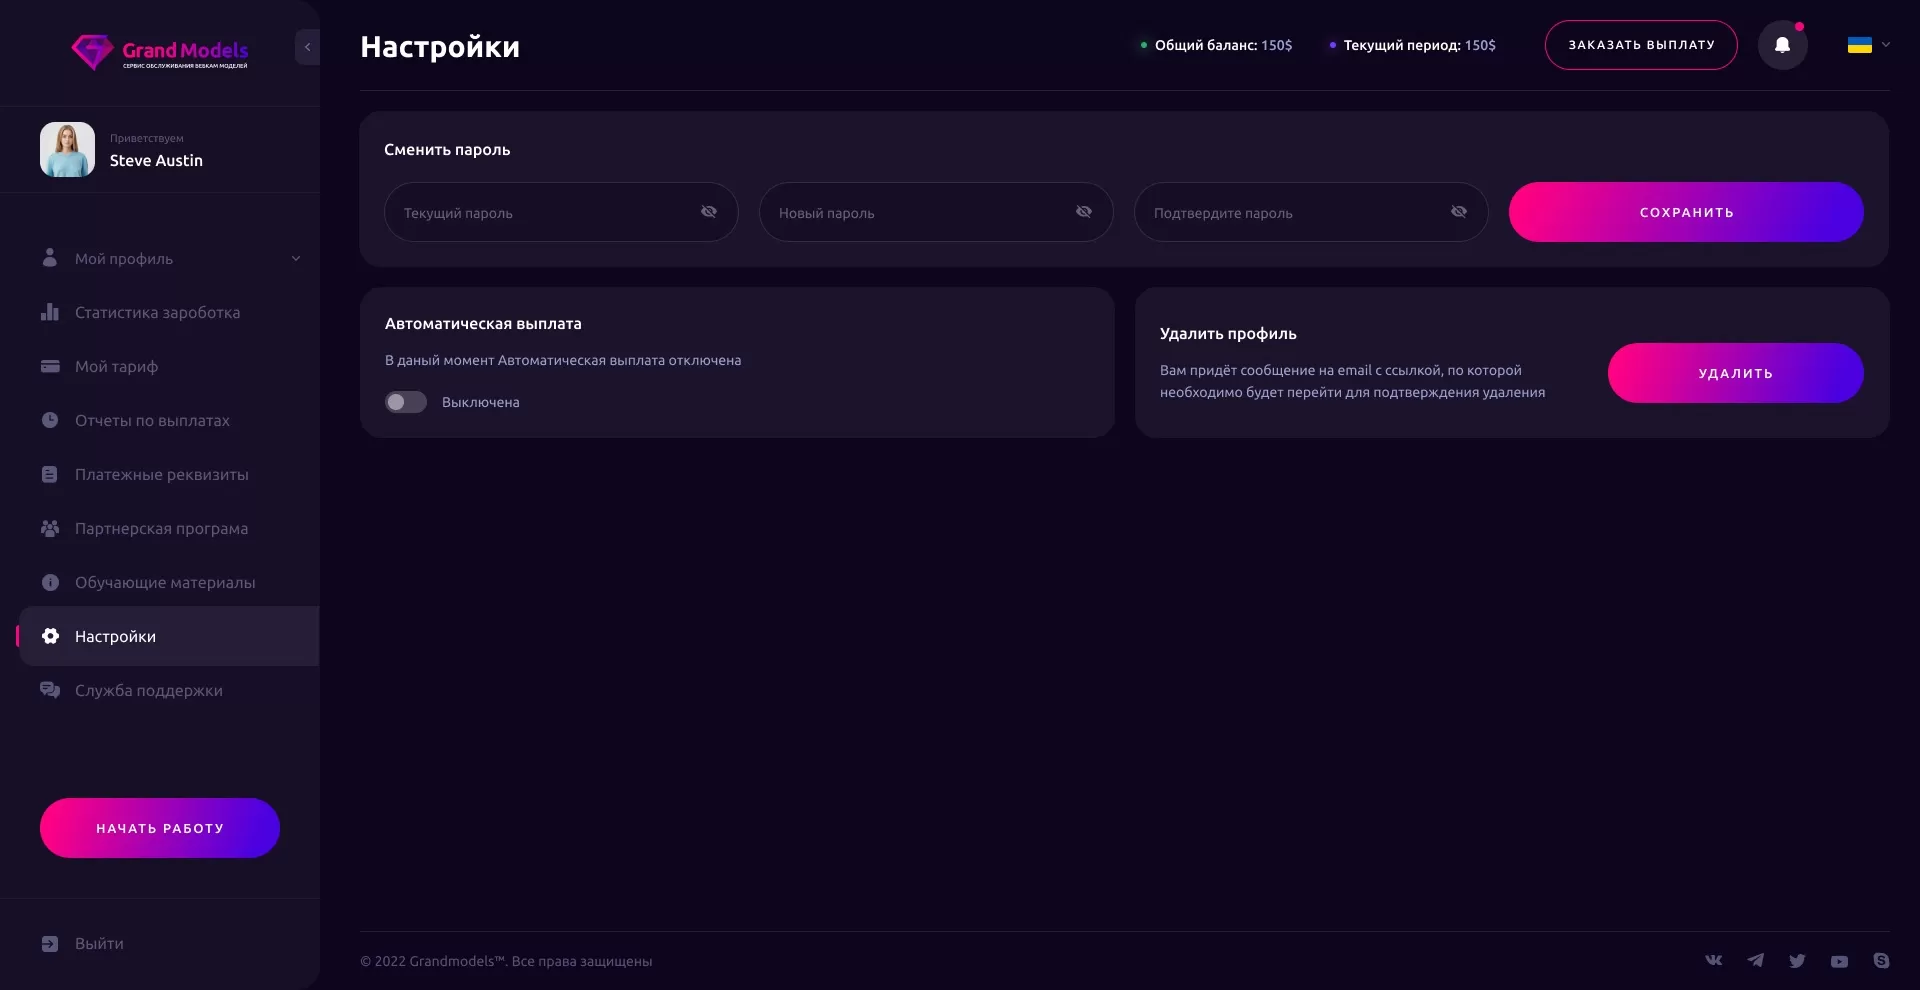Screen dimensions: 1920x990
Task: Click the Обучающие материалы info icon
Action: (x=50, y=582)
